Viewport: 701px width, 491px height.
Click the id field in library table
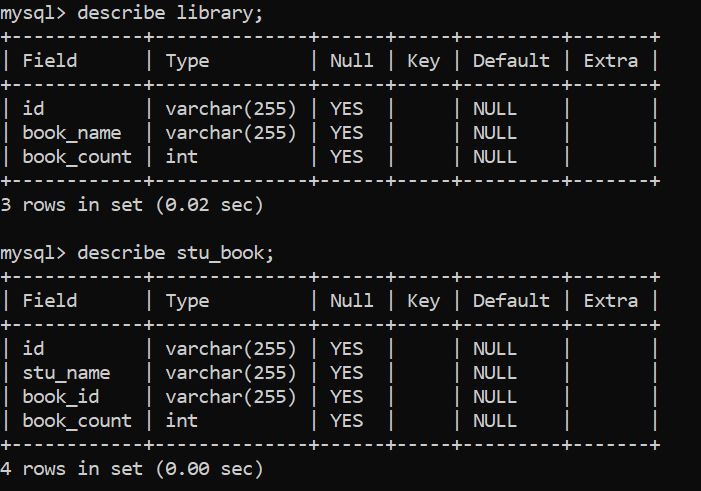point(34,109)
